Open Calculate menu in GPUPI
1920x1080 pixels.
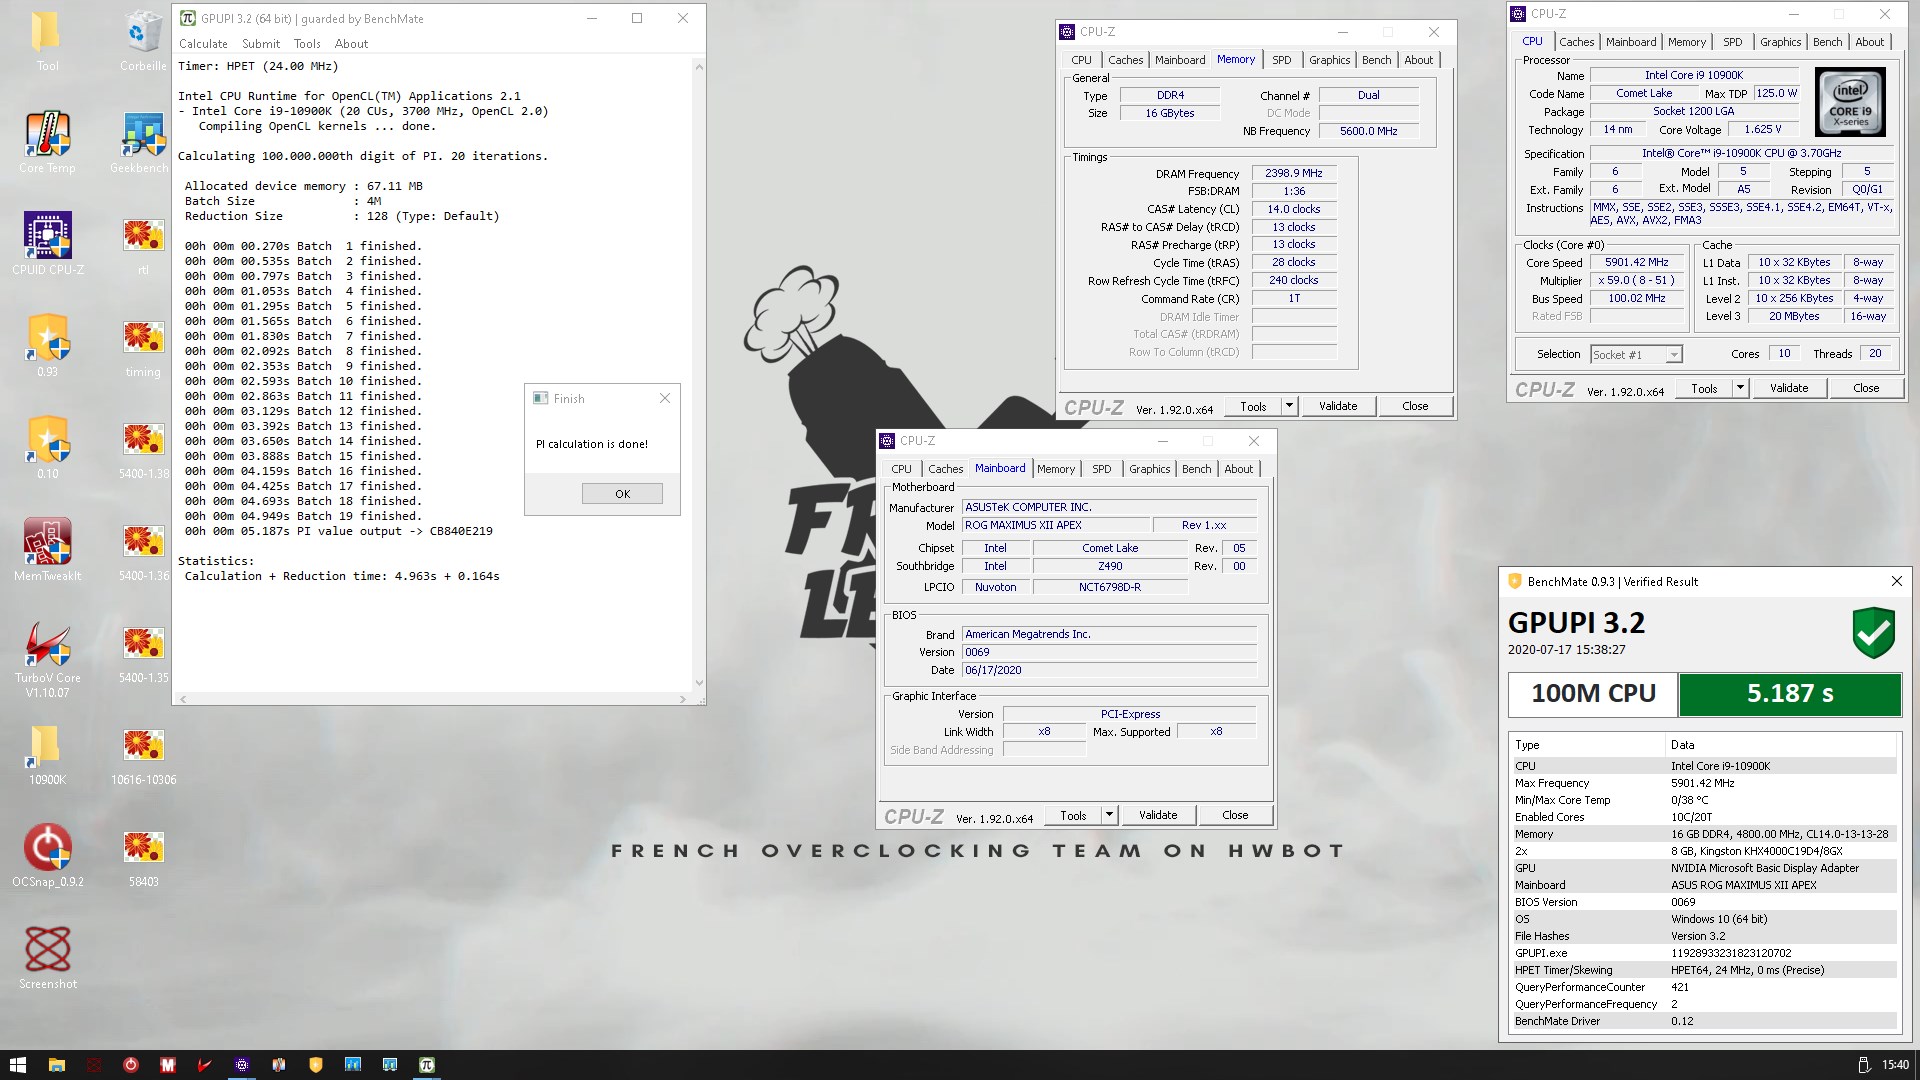click(203, 44)
